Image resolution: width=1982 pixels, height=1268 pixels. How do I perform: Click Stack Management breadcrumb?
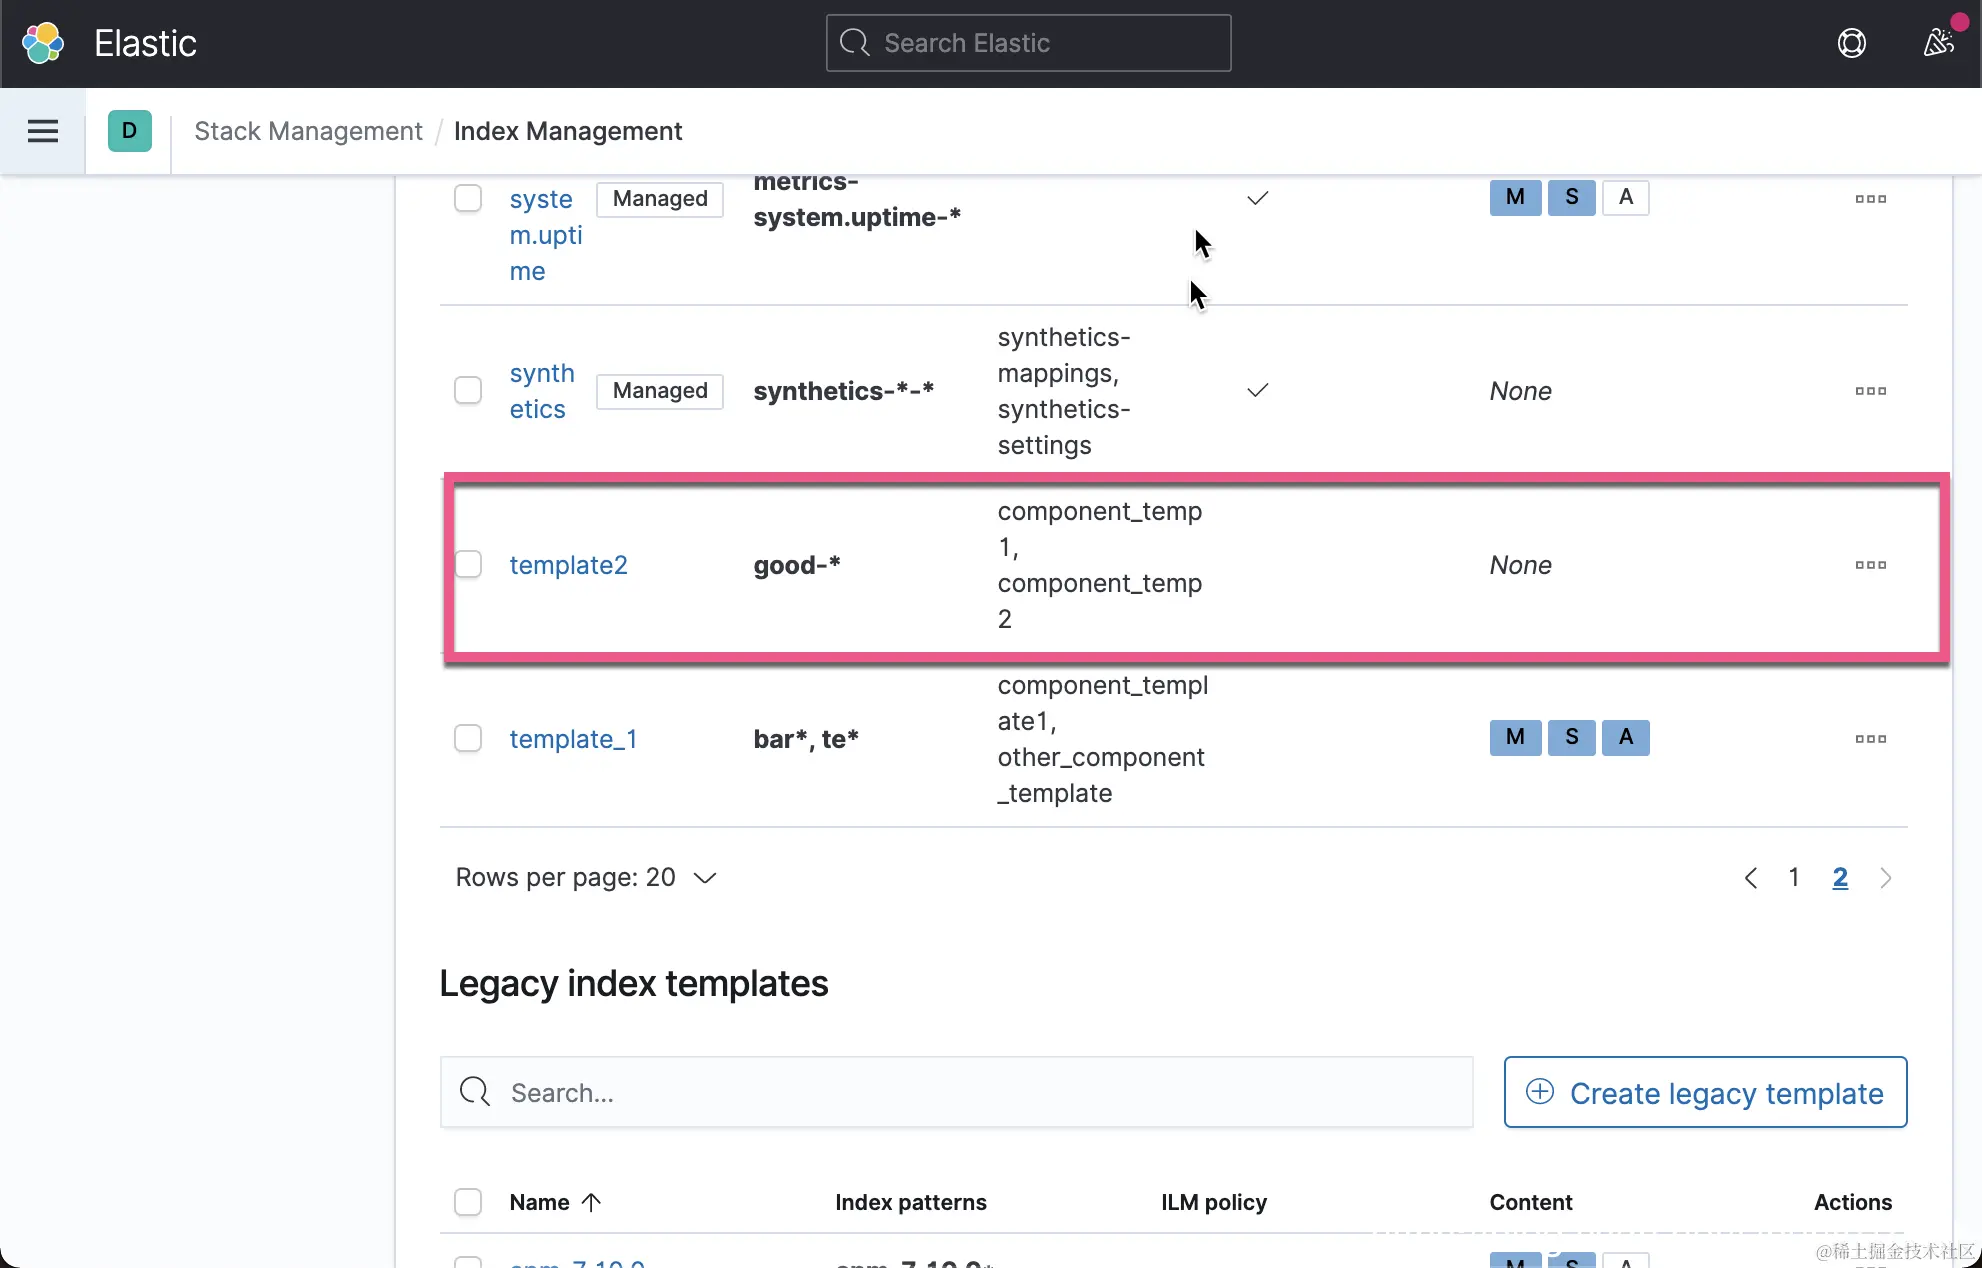click(308, 131)
